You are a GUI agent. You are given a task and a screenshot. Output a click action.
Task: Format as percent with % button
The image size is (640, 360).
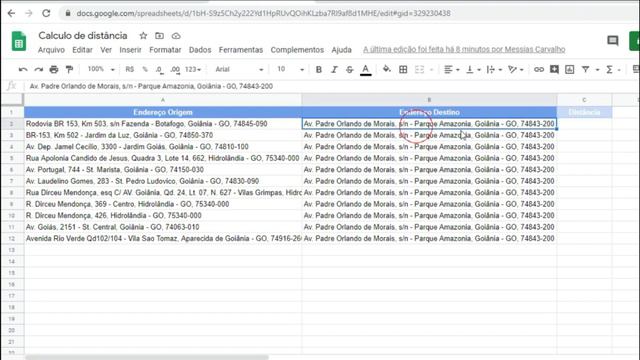[x=145, y=69]
